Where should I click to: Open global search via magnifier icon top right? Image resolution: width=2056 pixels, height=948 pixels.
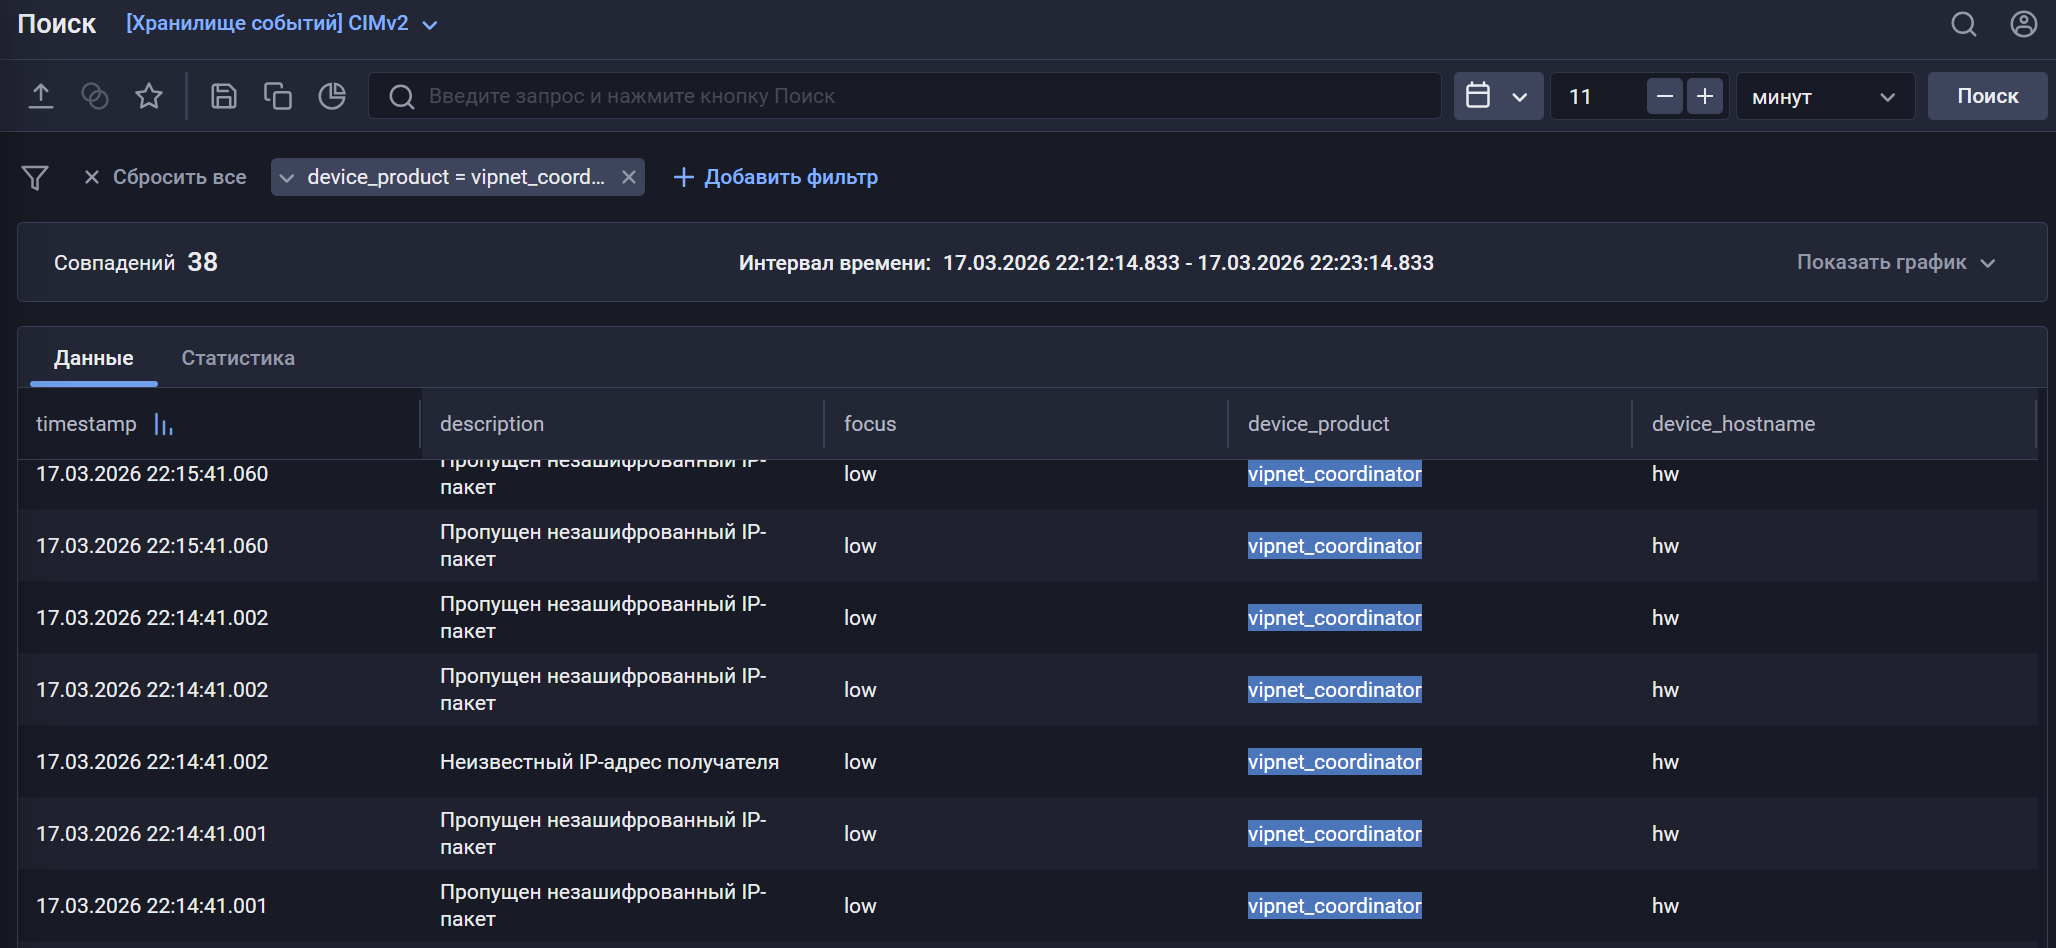coord(1963,23)
